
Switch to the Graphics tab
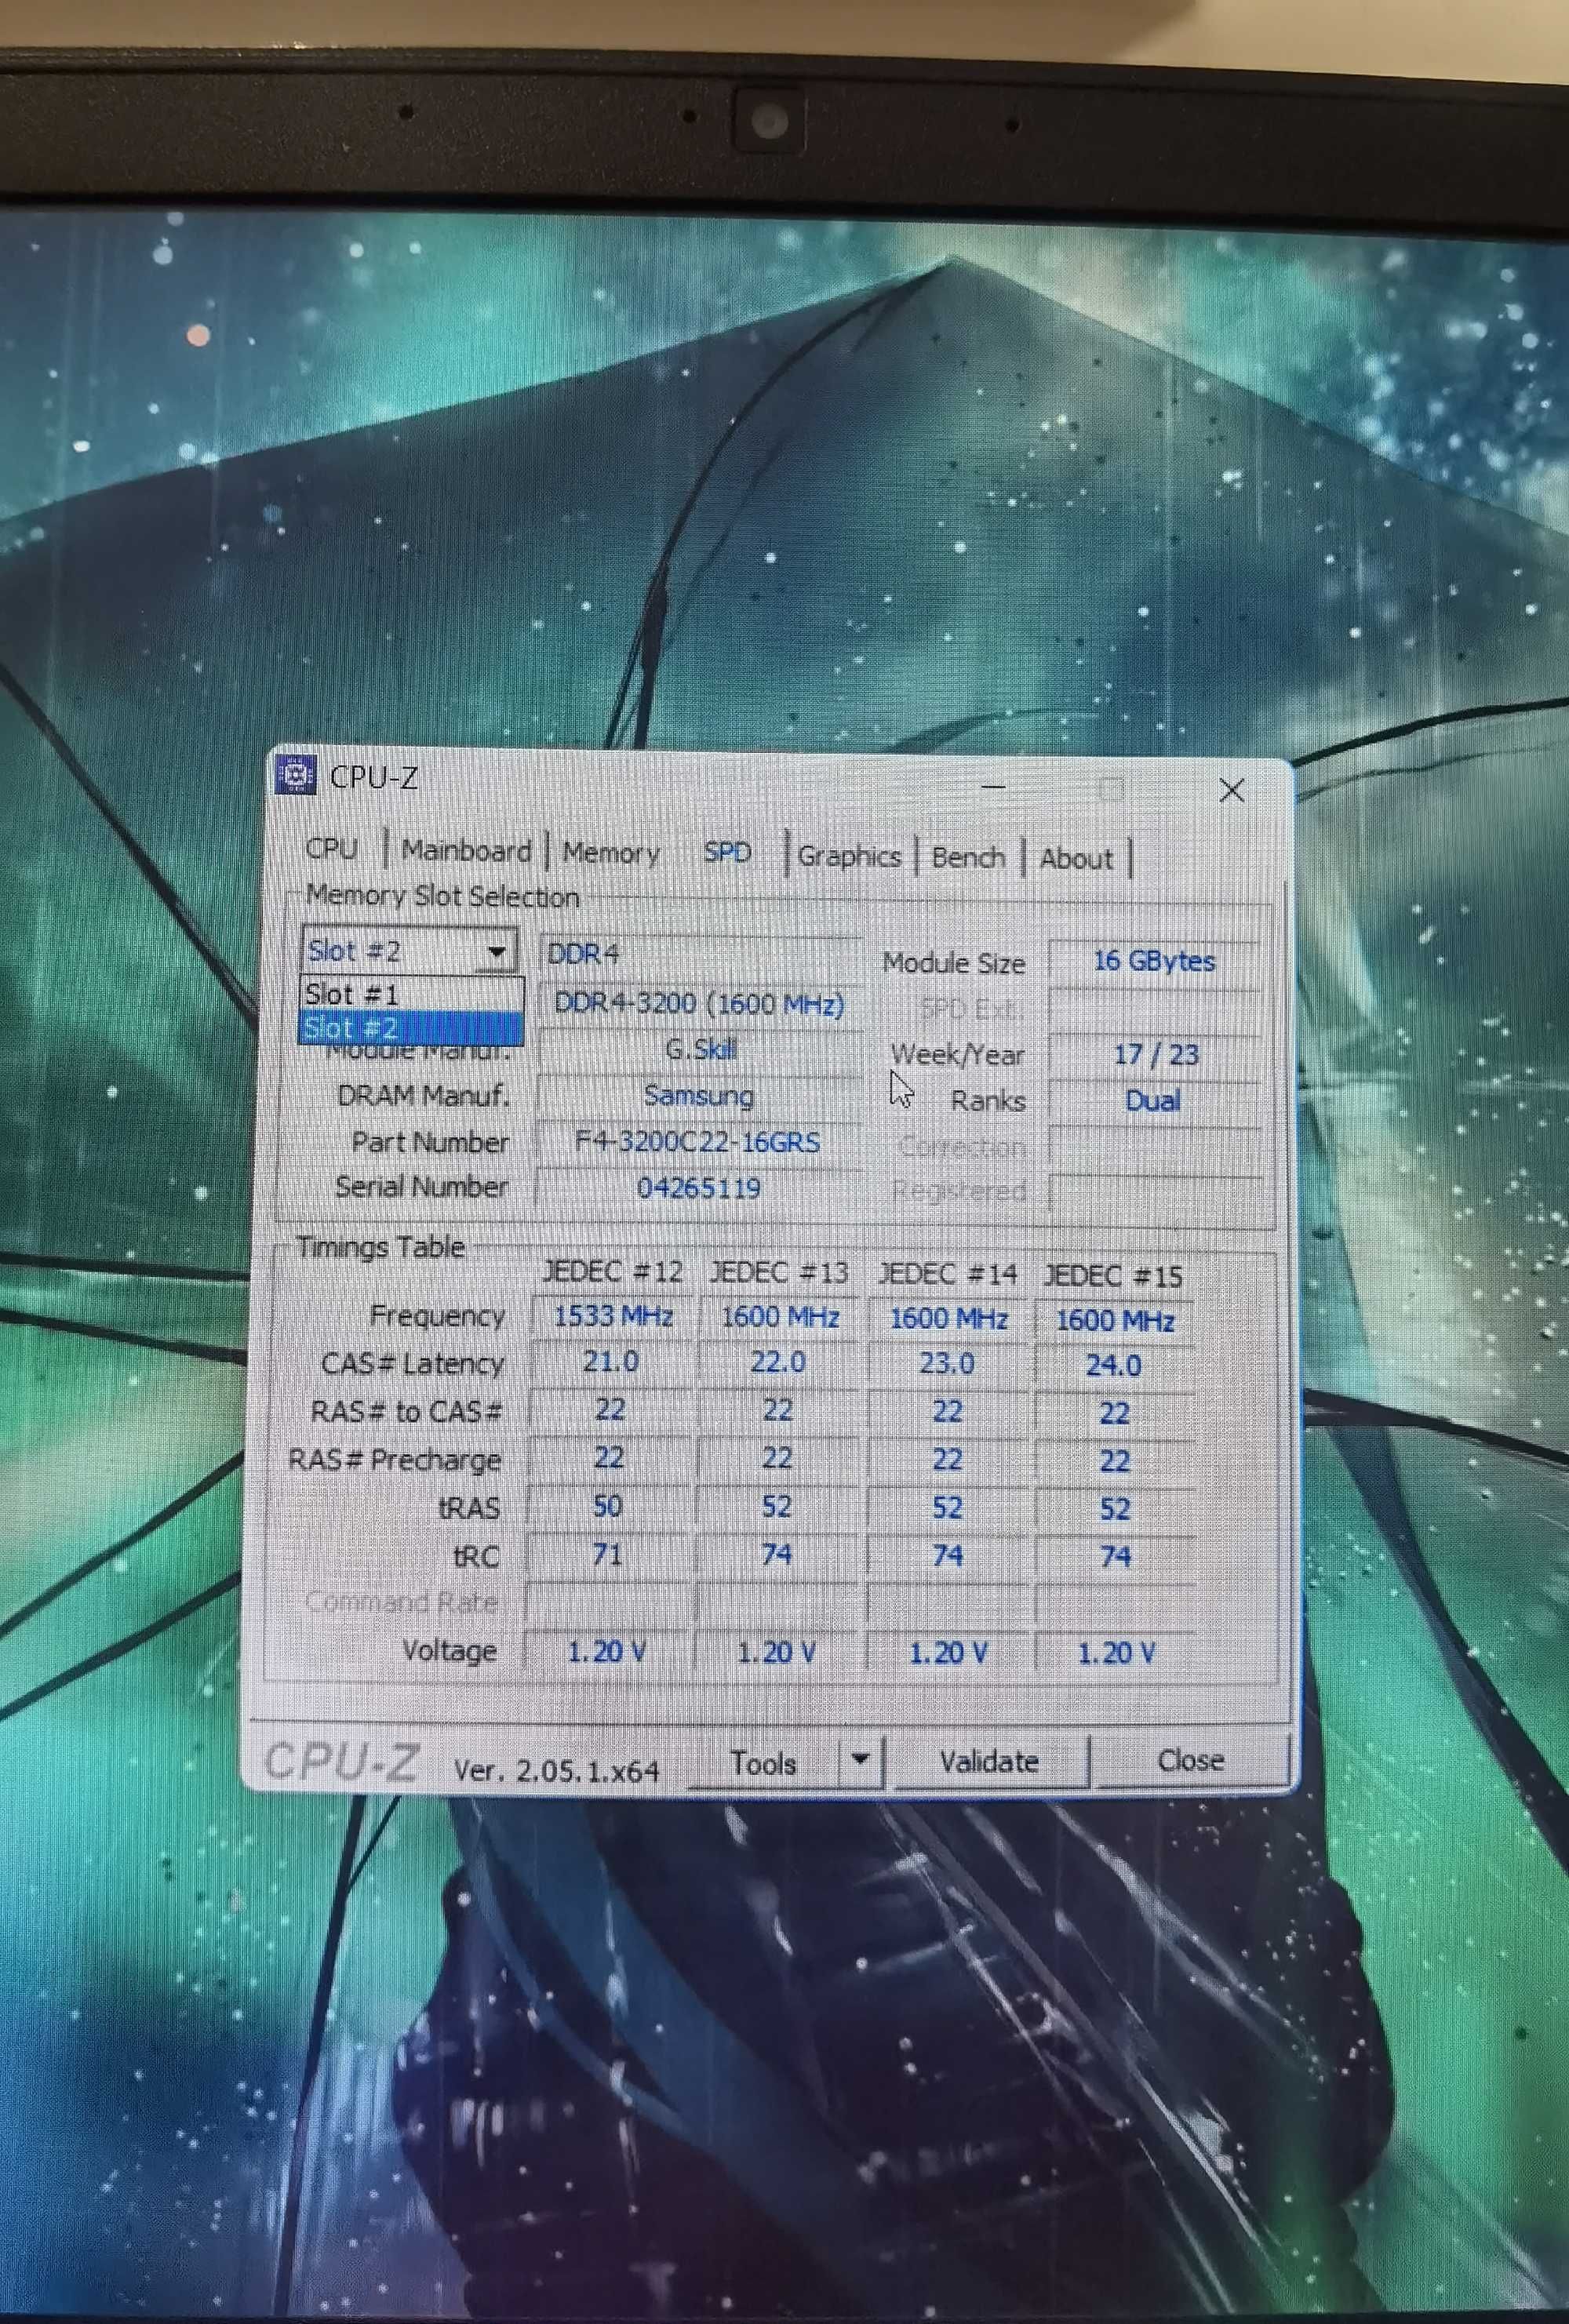click(849, 857)
